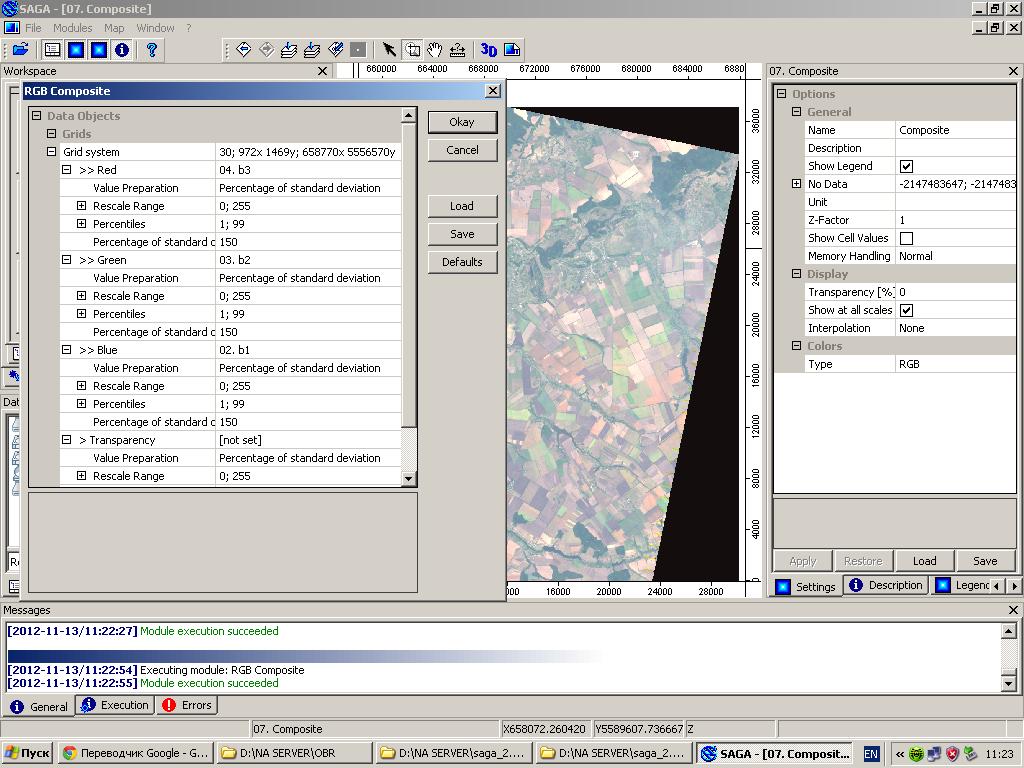Activate the pan hand tool
The height and width of the screenshot is (768, 1024).
[435, 50]
